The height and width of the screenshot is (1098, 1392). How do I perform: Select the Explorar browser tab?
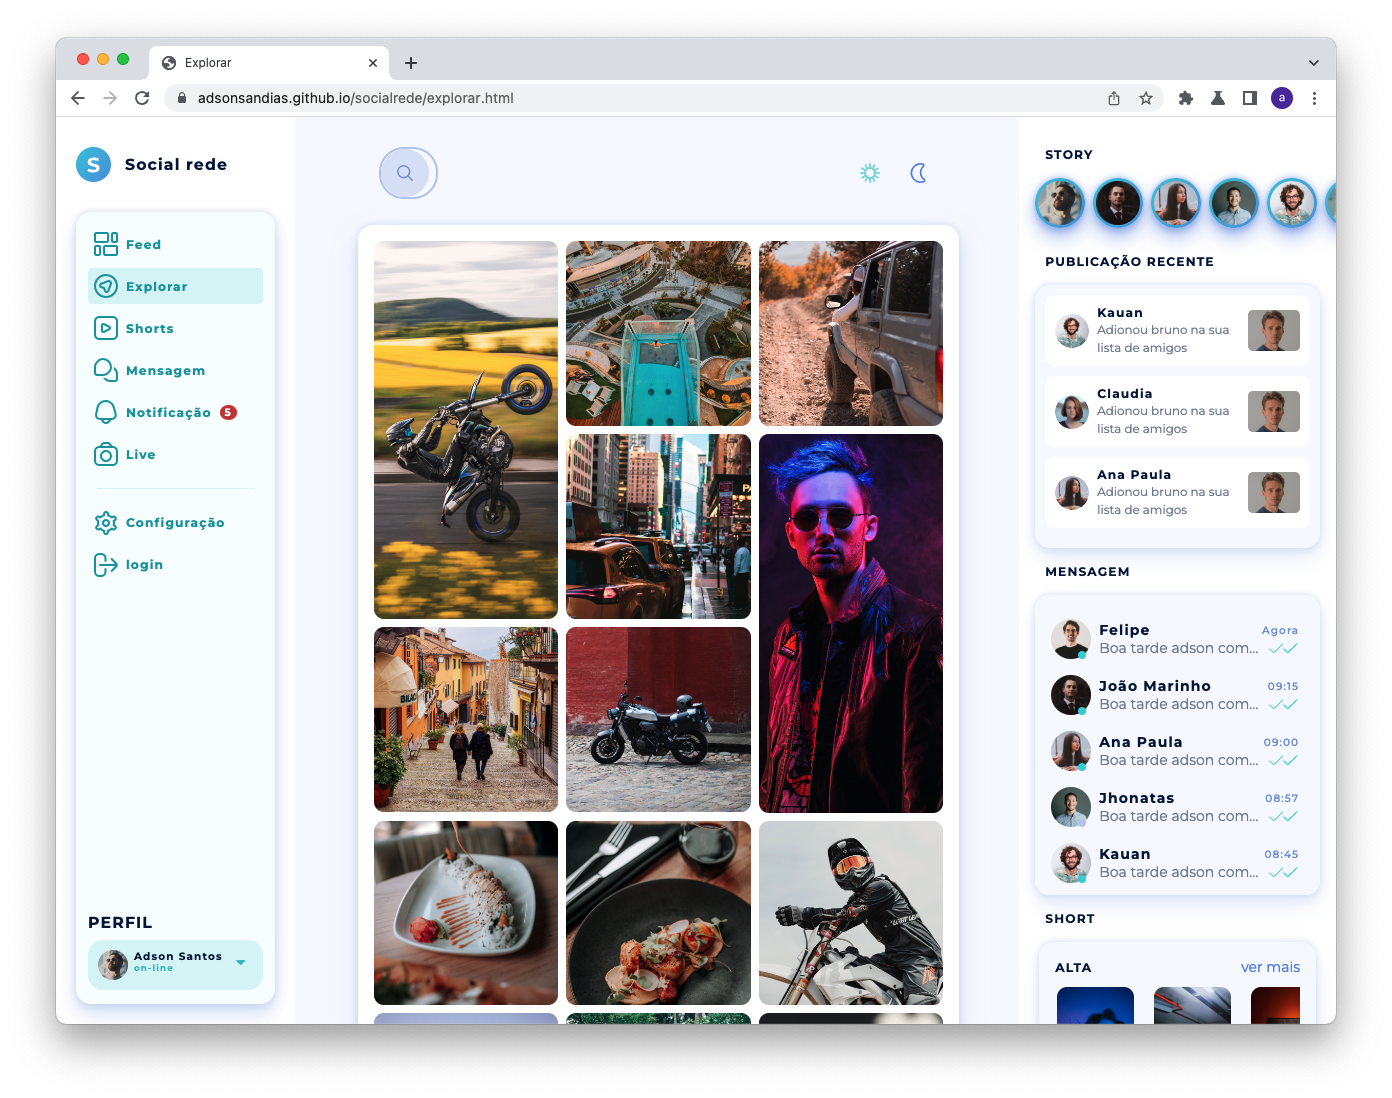269,63
